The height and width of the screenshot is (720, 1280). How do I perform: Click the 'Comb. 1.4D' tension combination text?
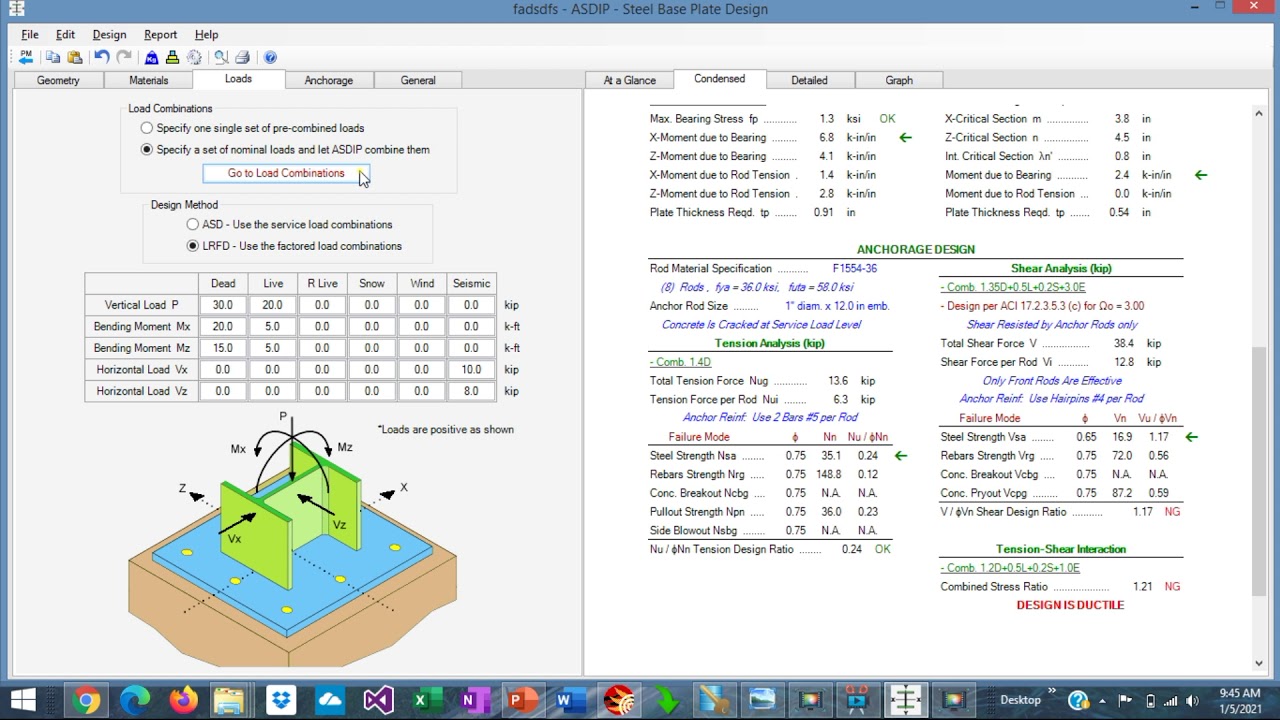pyautogui.click(x=680, y=362)
